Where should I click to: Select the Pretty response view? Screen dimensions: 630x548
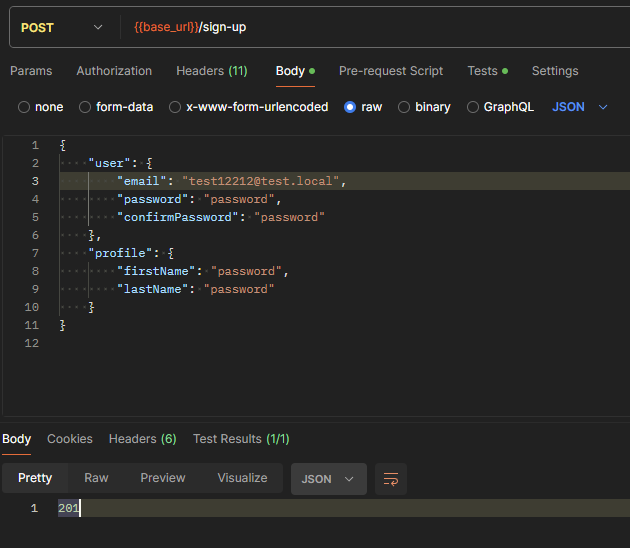(35, 478)
